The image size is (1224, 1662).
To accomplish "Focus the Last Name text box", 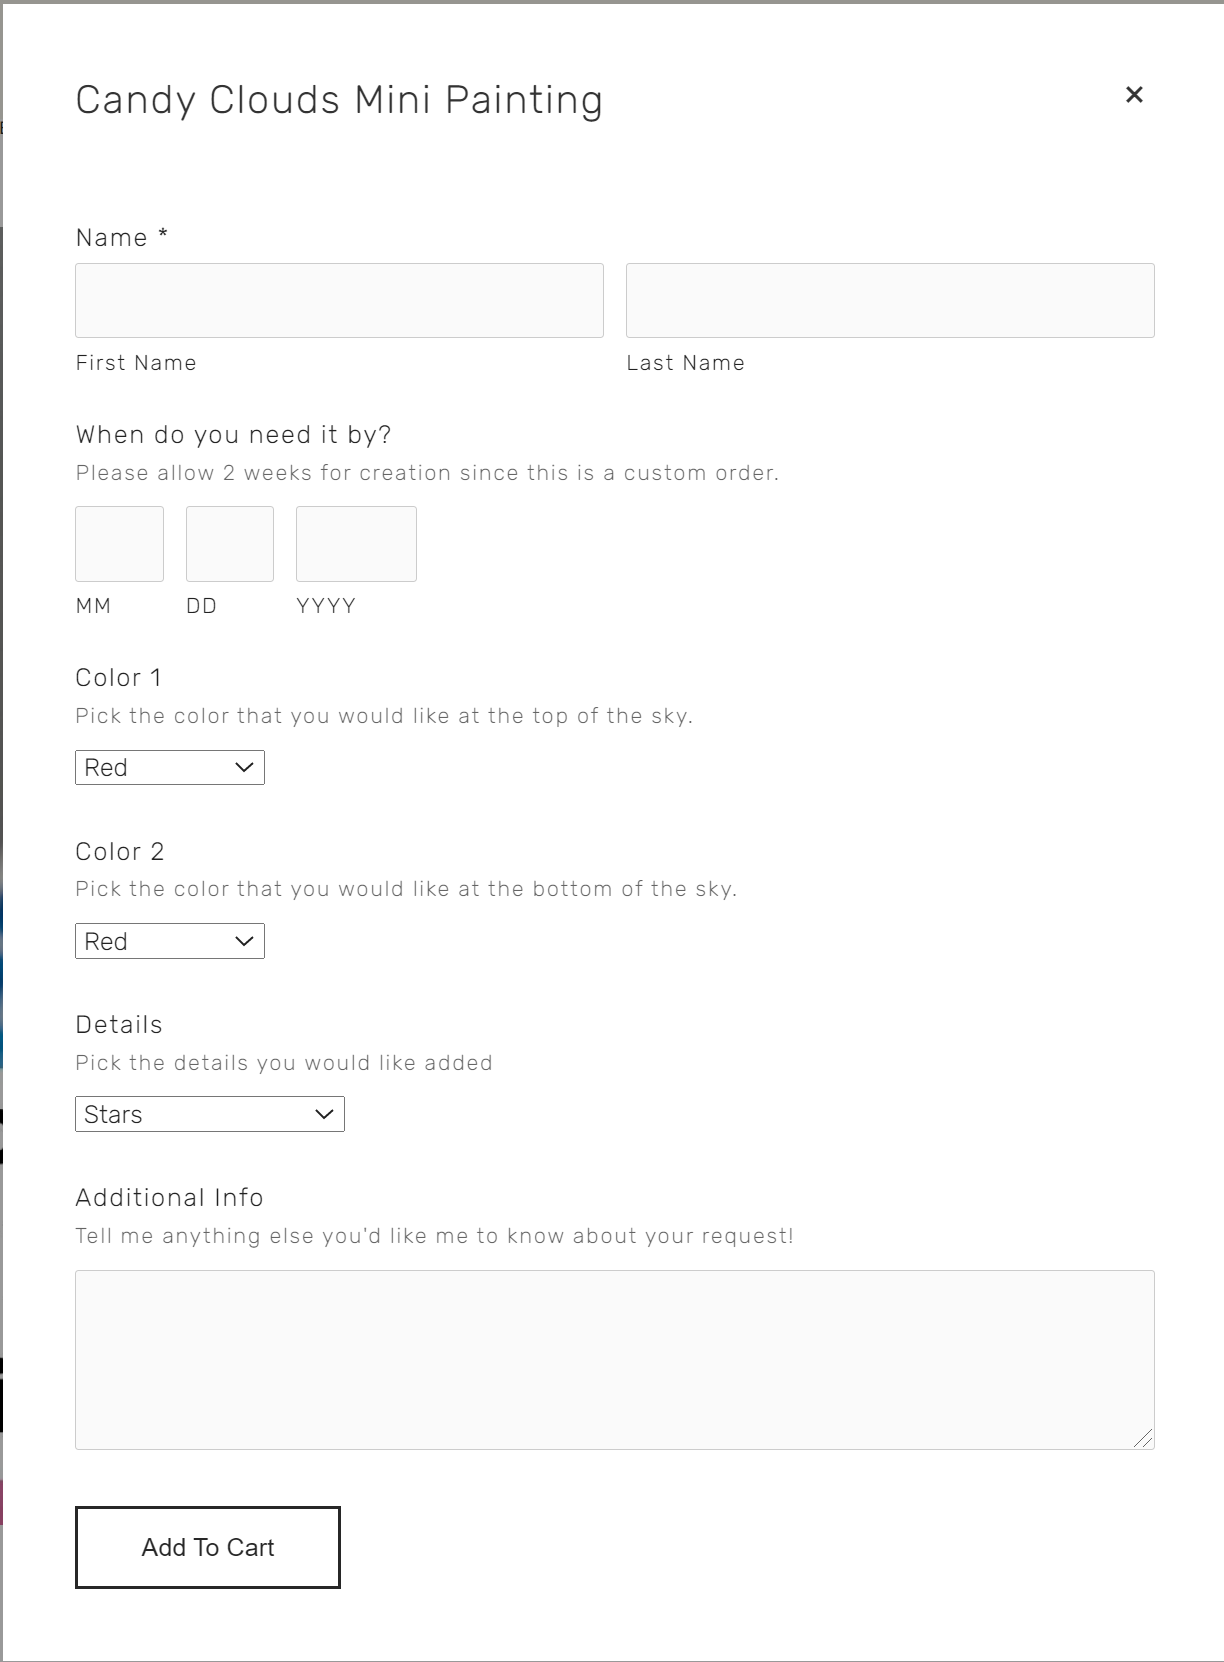I will [x=890, y=300].
